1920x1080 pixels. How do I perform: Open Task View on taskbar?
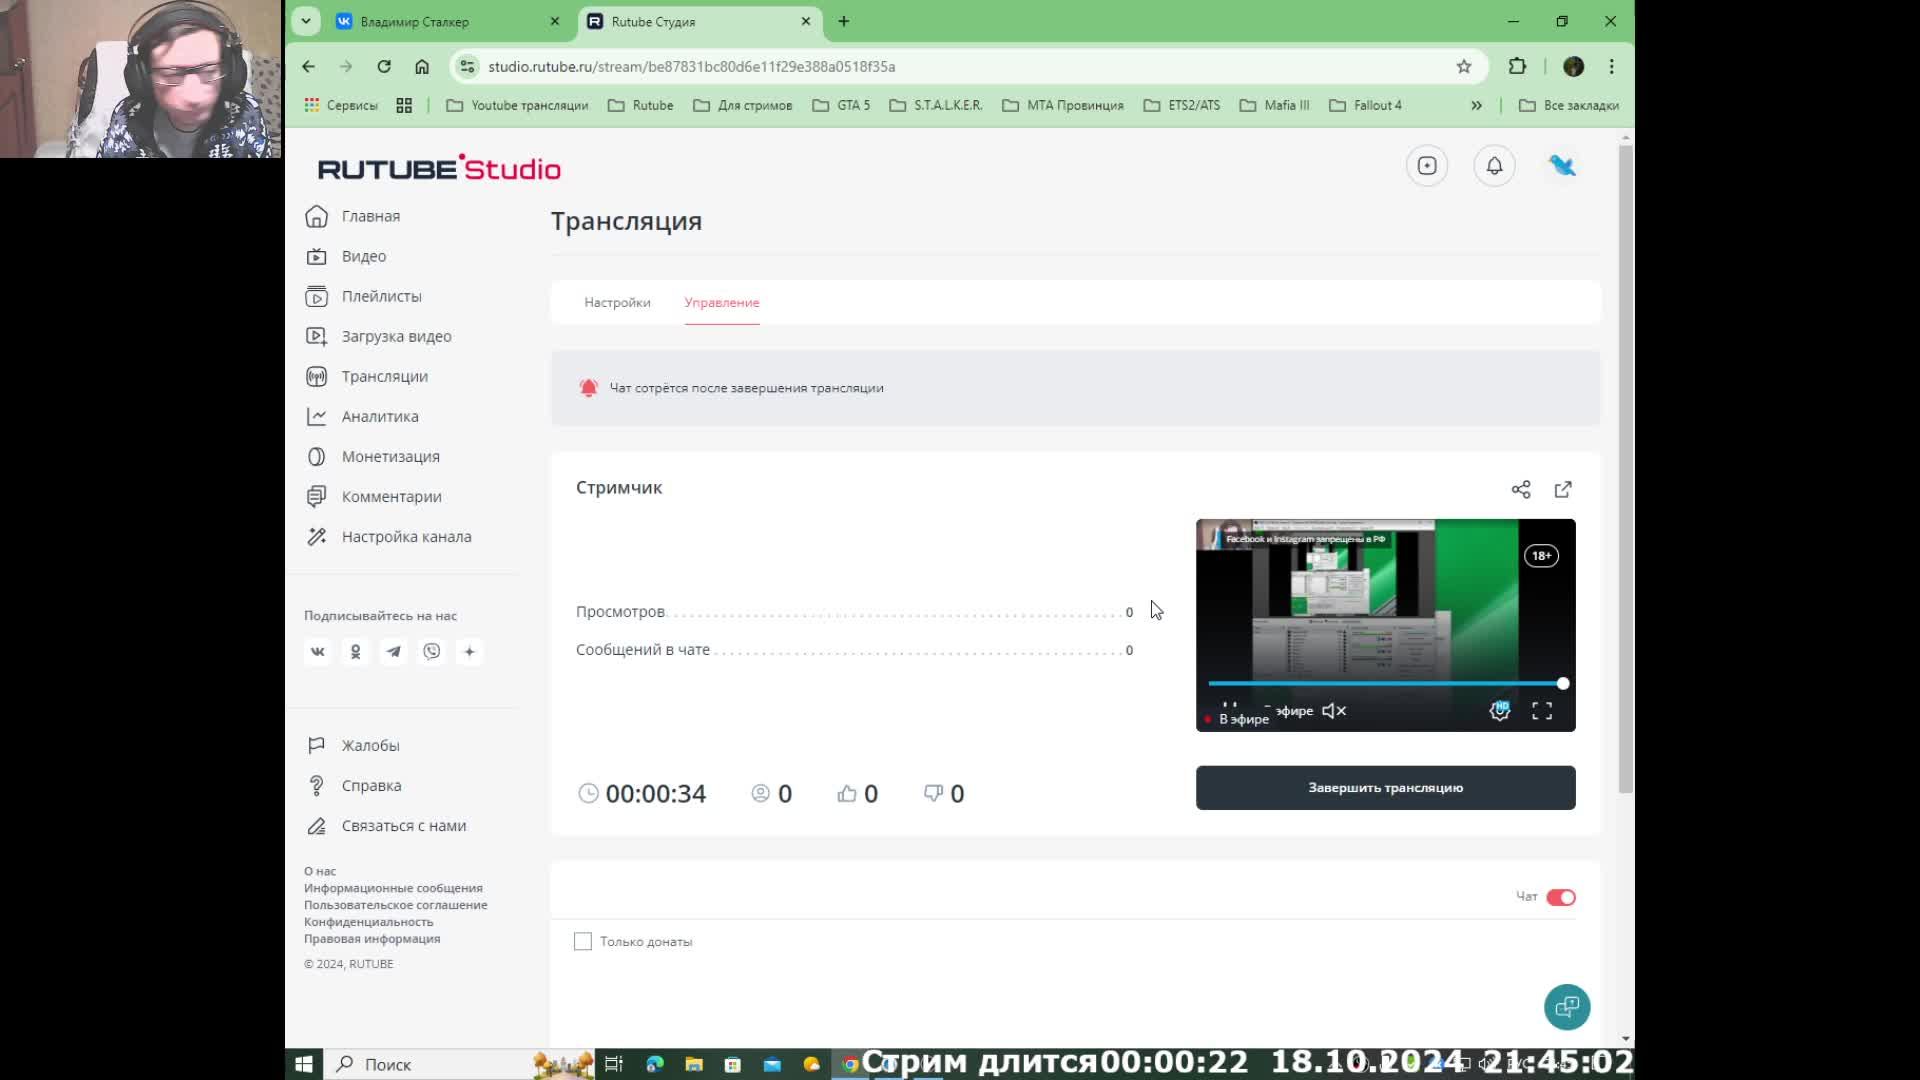click(x=614, y=1064)
